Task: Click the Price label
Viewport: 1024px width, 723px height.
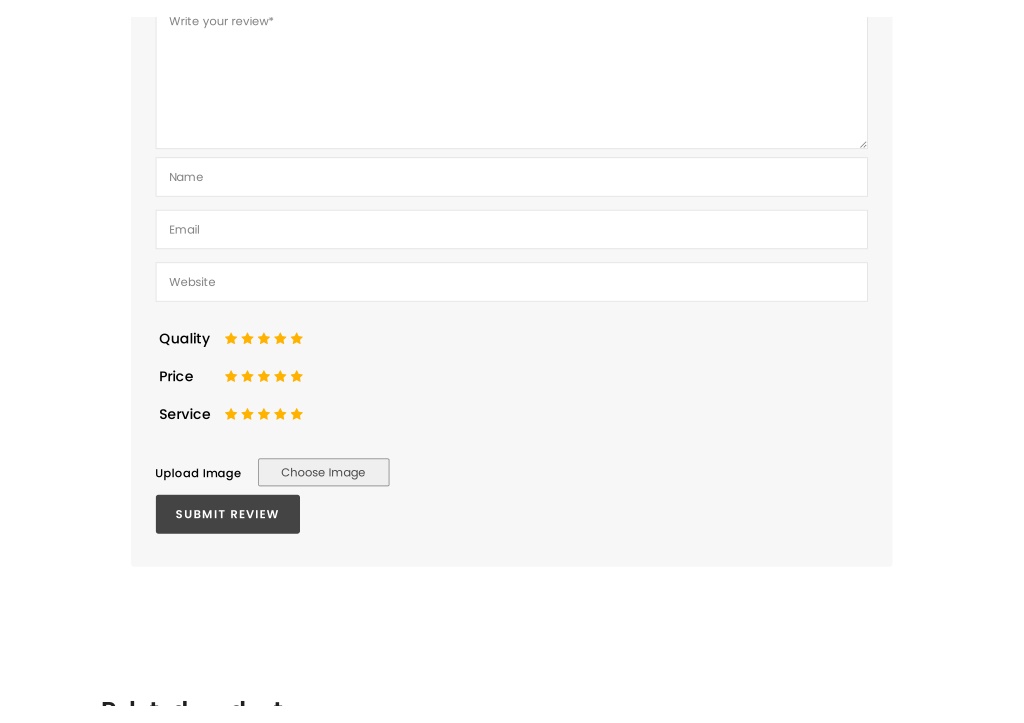Action: (176, 376)
